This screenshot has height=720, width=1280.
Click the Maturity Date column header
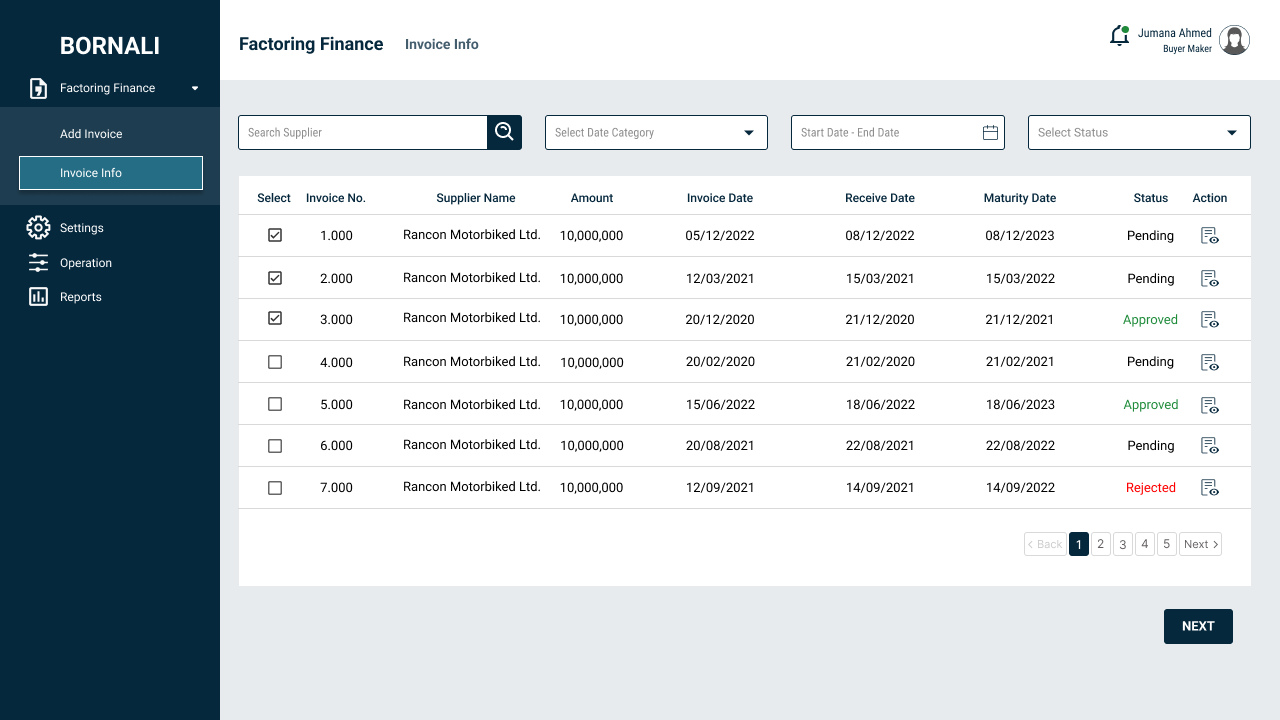tap(1020, 198)
